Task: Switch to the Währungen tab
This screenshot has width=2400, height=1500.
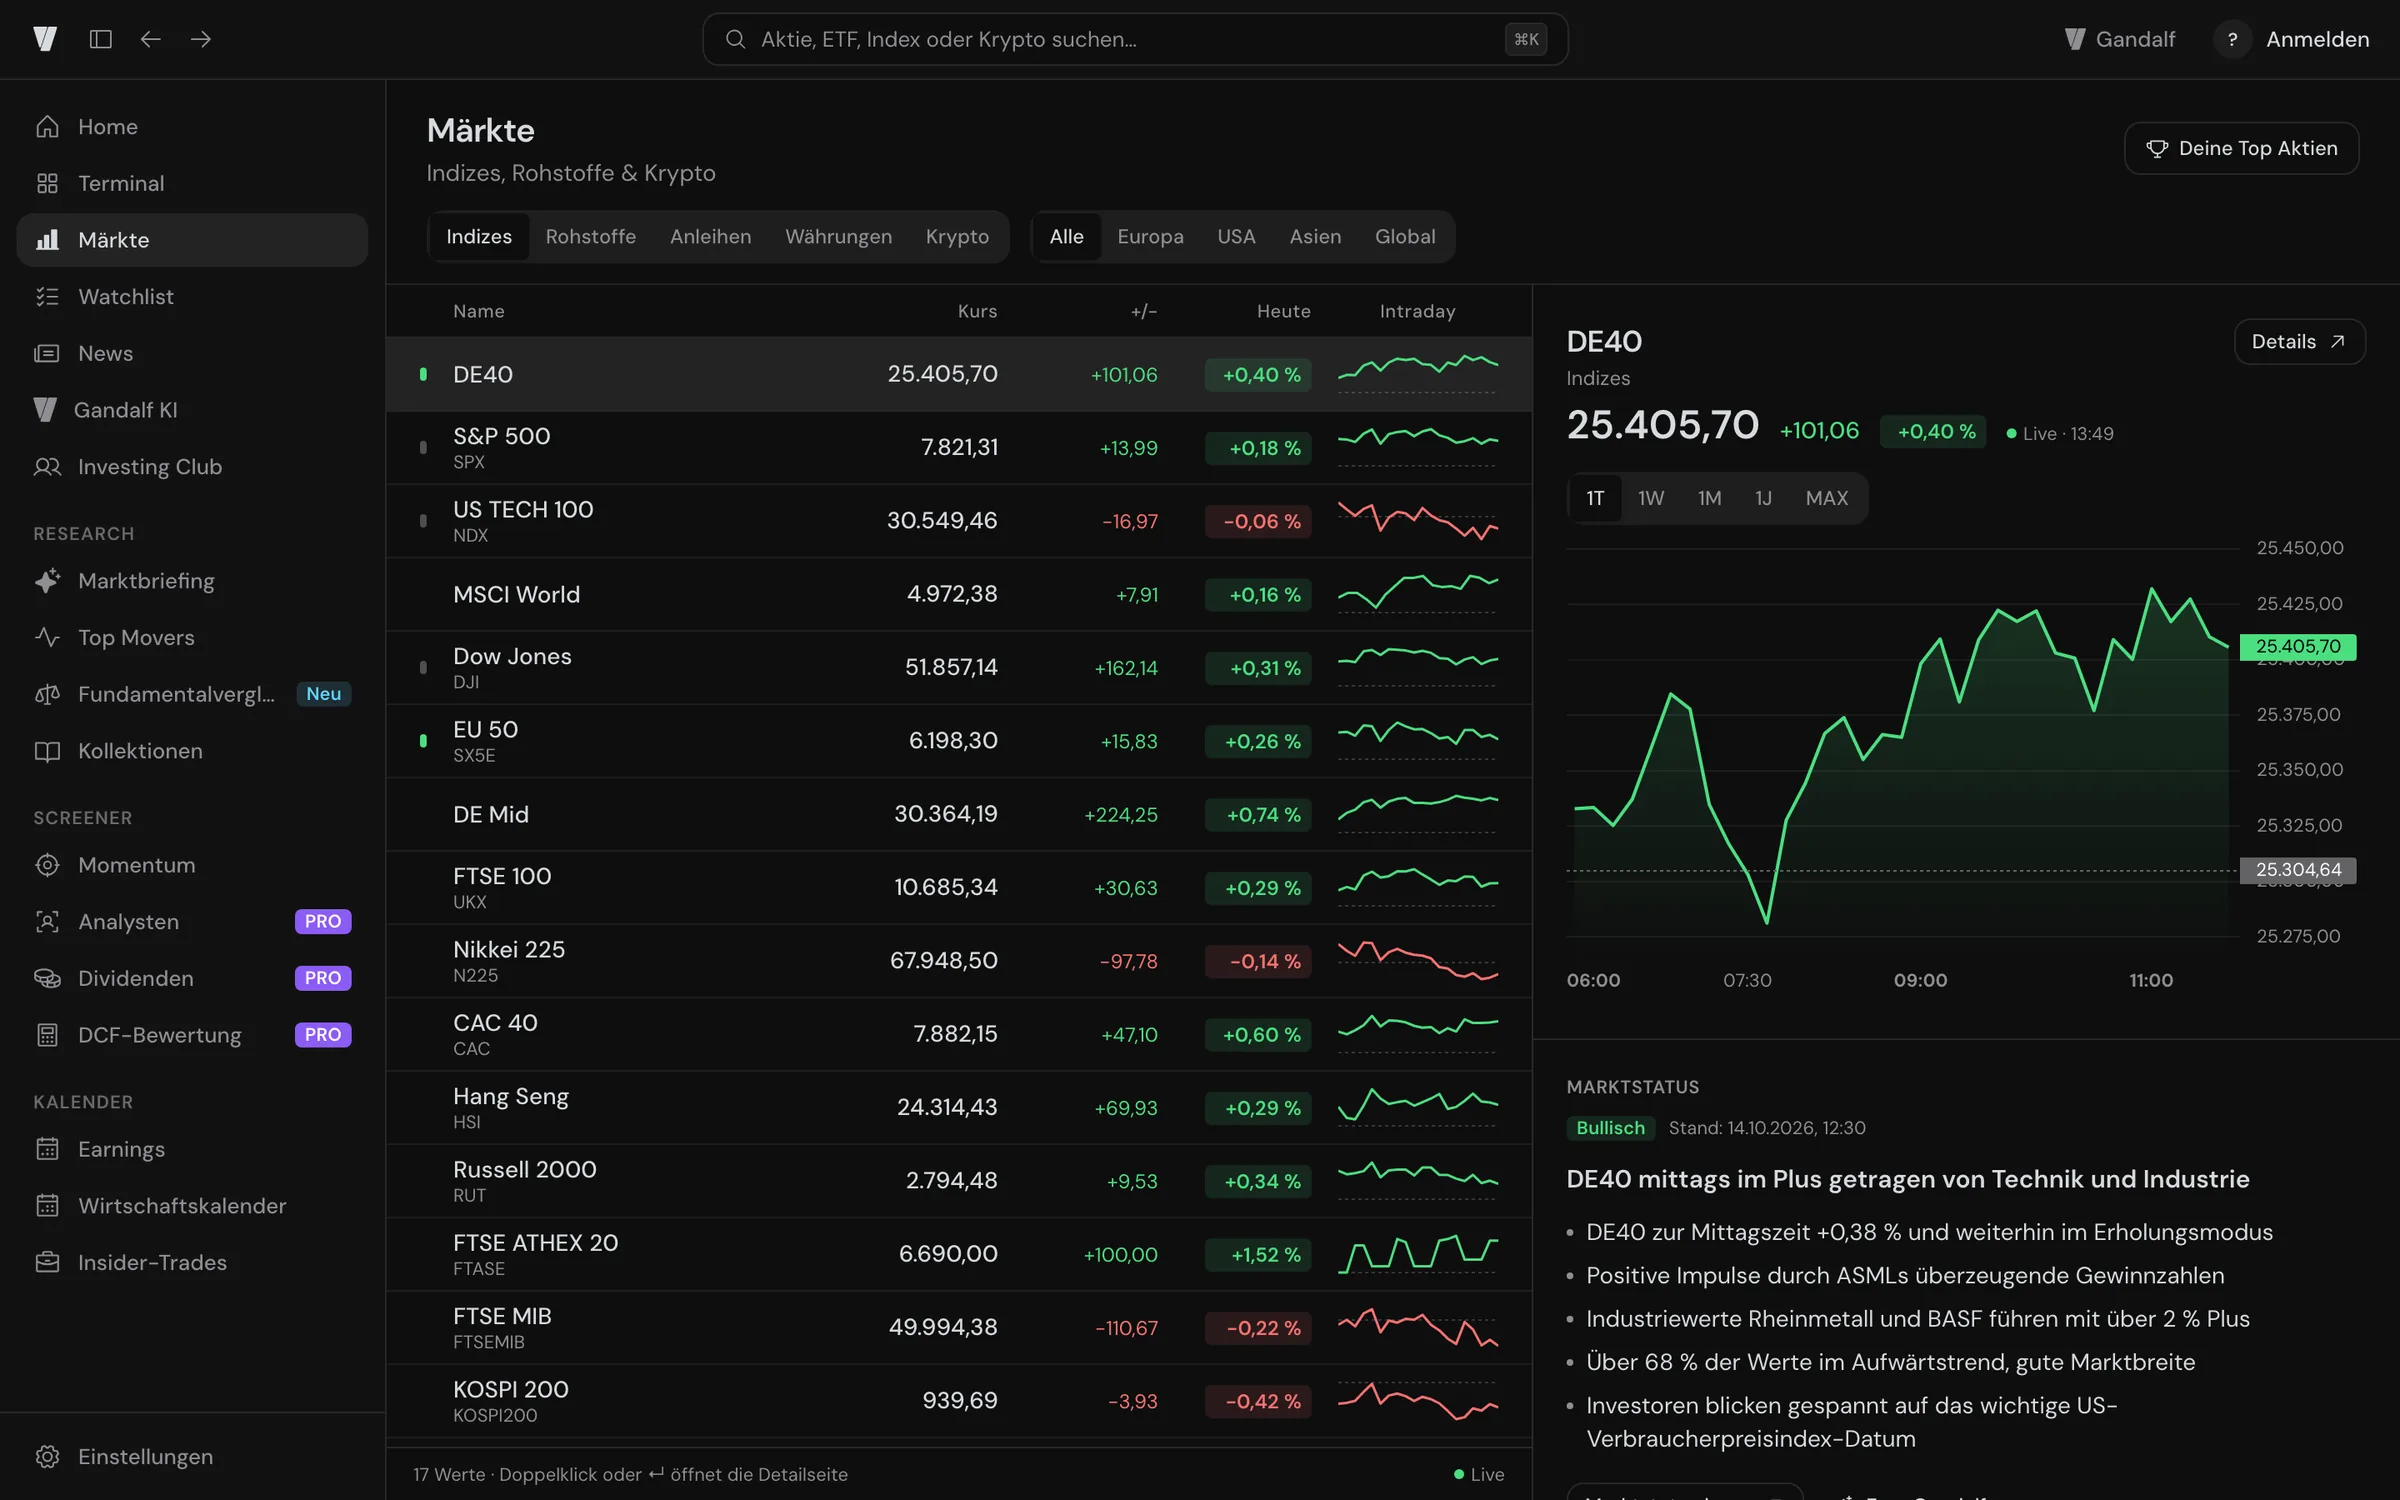Action: pos(838,237)
